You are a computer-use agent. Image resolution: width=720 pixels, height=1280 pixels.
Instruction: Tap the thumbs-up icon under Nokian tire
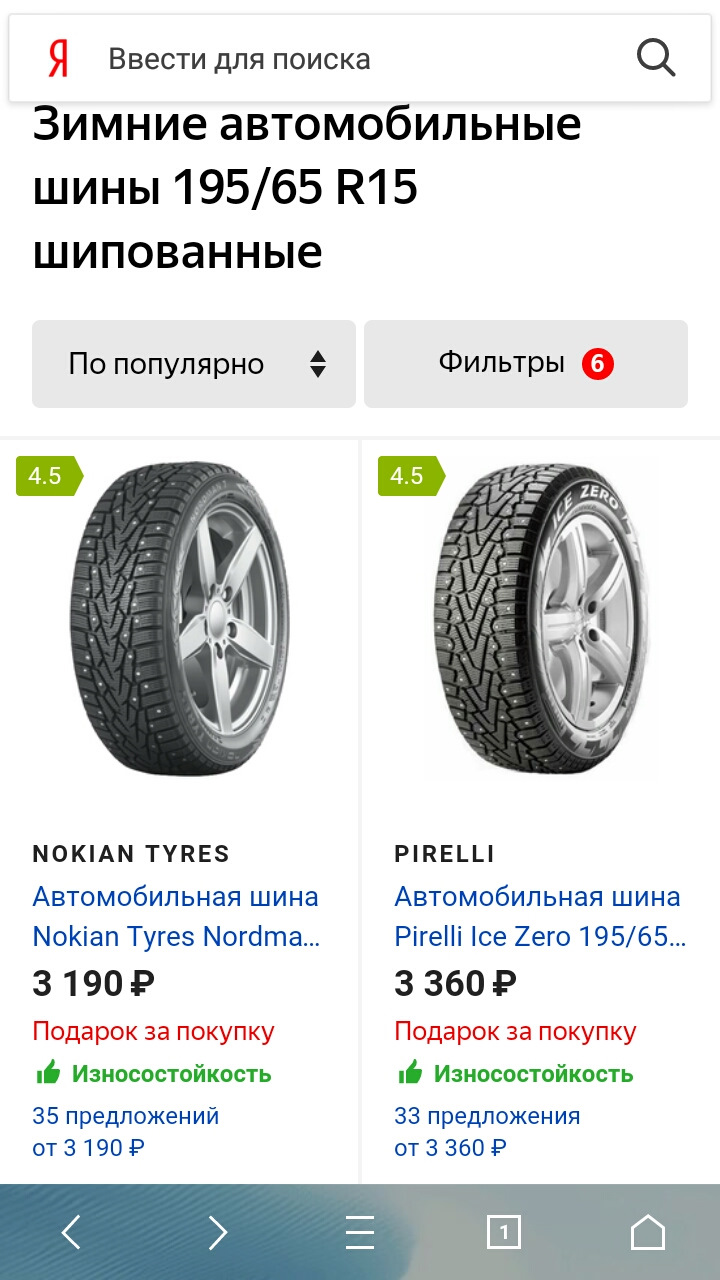pyautogui.click(x=48, y=1073)
